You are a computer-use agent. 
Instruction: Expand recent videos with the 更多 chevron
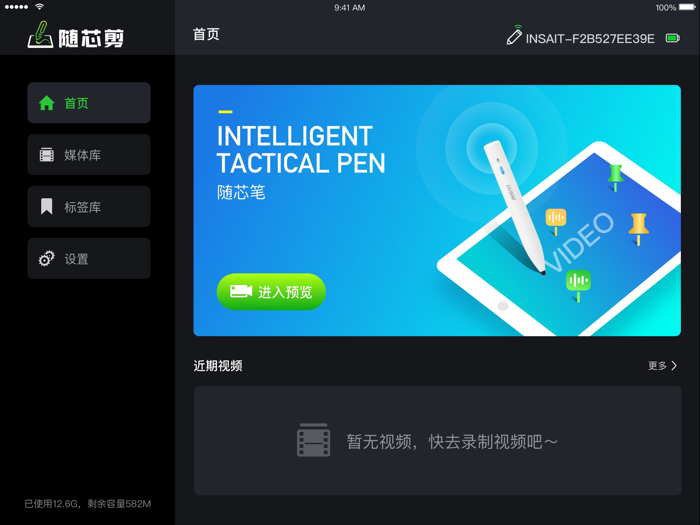674,366
